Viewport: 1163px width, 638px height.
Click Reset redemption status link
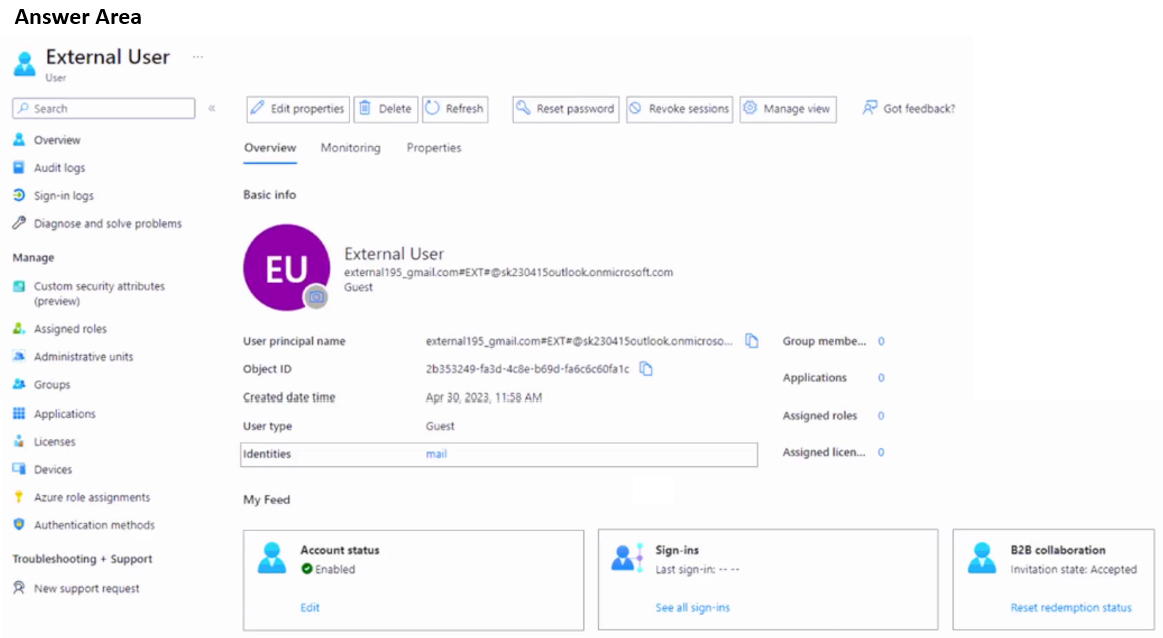(1071, 608)
